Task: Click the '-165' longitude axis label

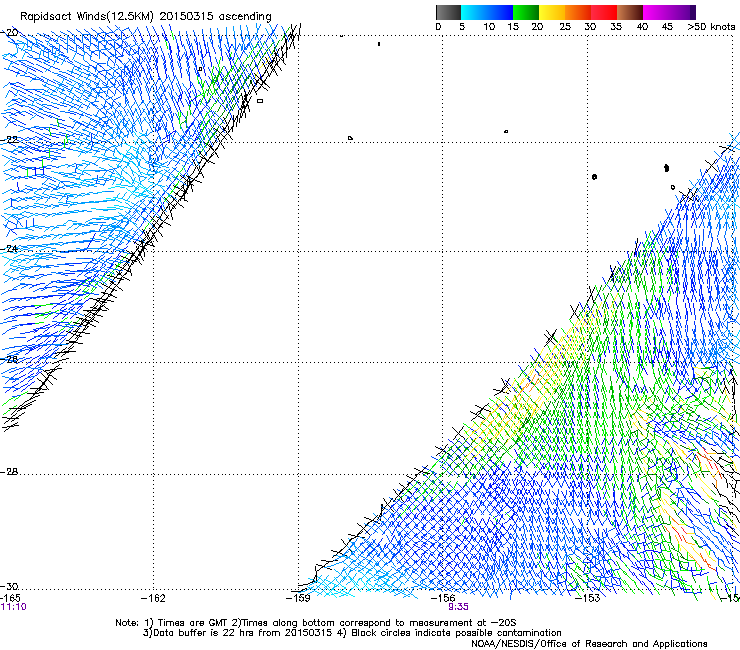Action: click(x=10, y=598)
